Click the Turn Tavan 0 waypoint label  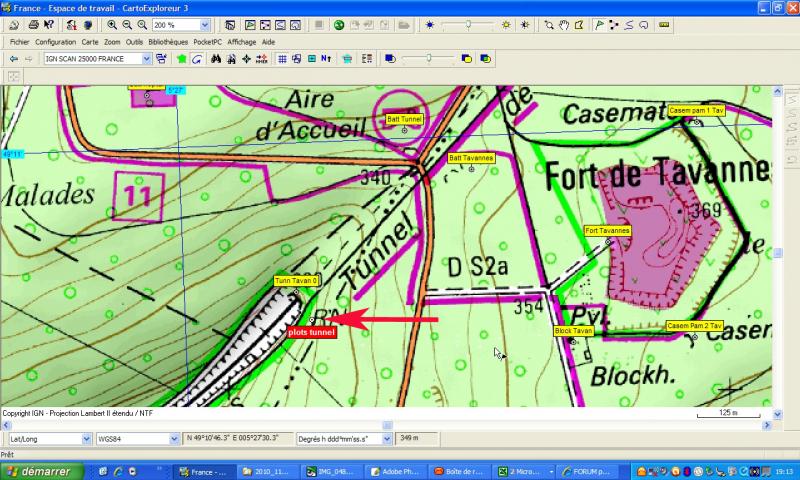click(296, 281)
